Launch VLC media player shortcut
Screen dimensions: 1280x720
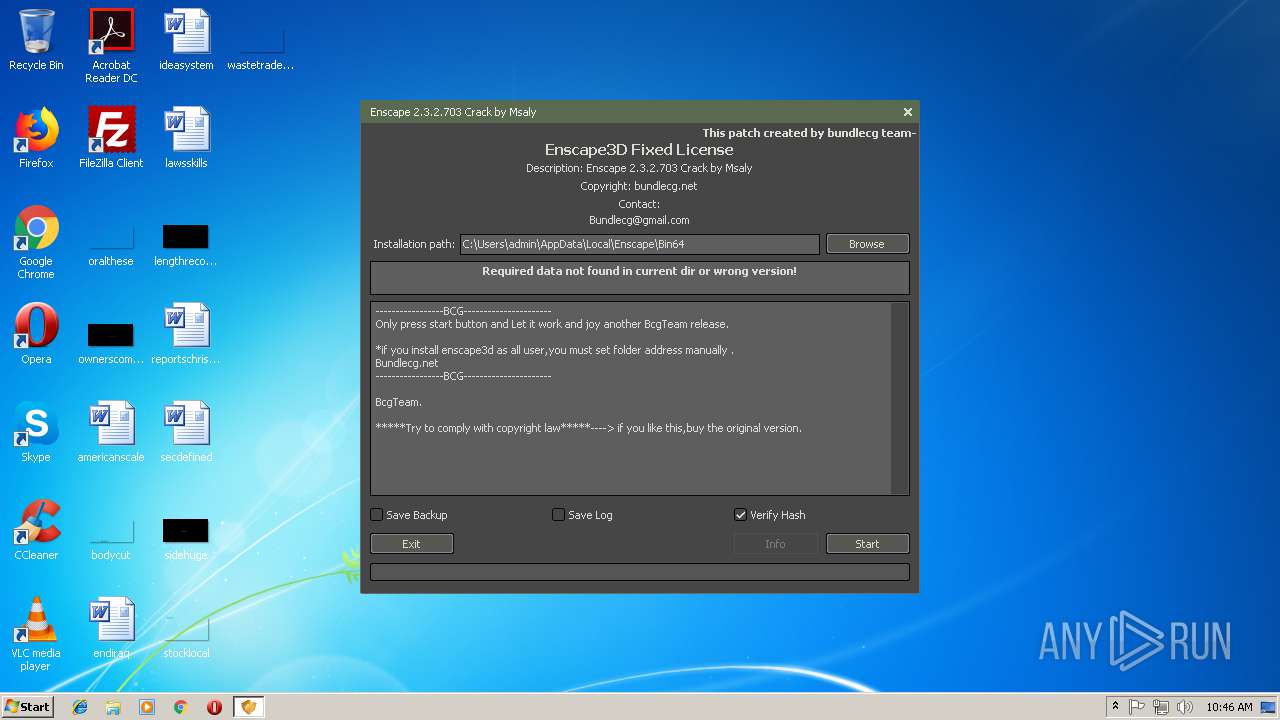36,634
